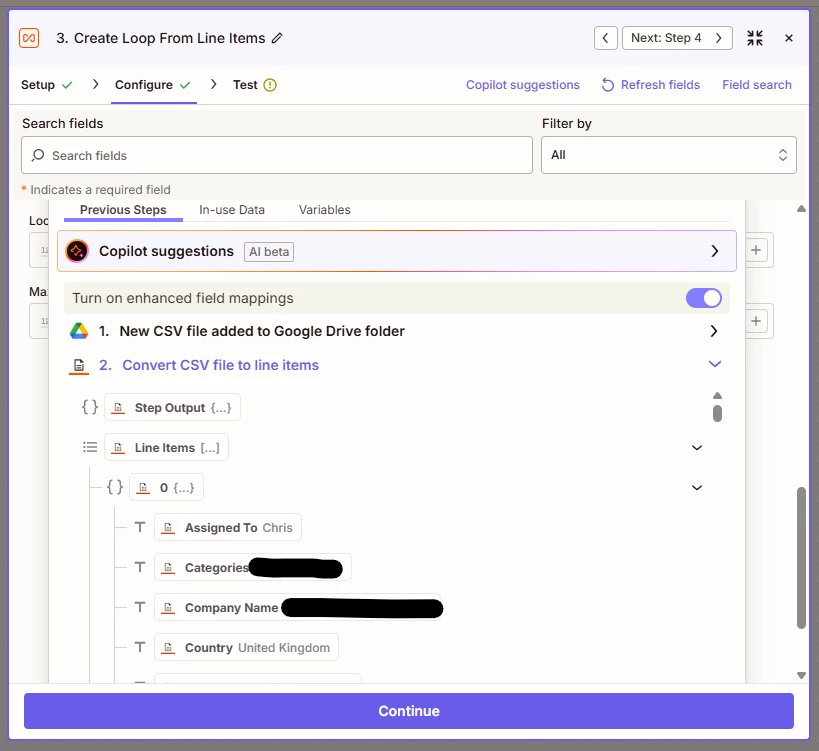The height and width of the screenshot is (751, 819).
Task: Select the Country United Kingdom field
Action: tap(246, 648)
